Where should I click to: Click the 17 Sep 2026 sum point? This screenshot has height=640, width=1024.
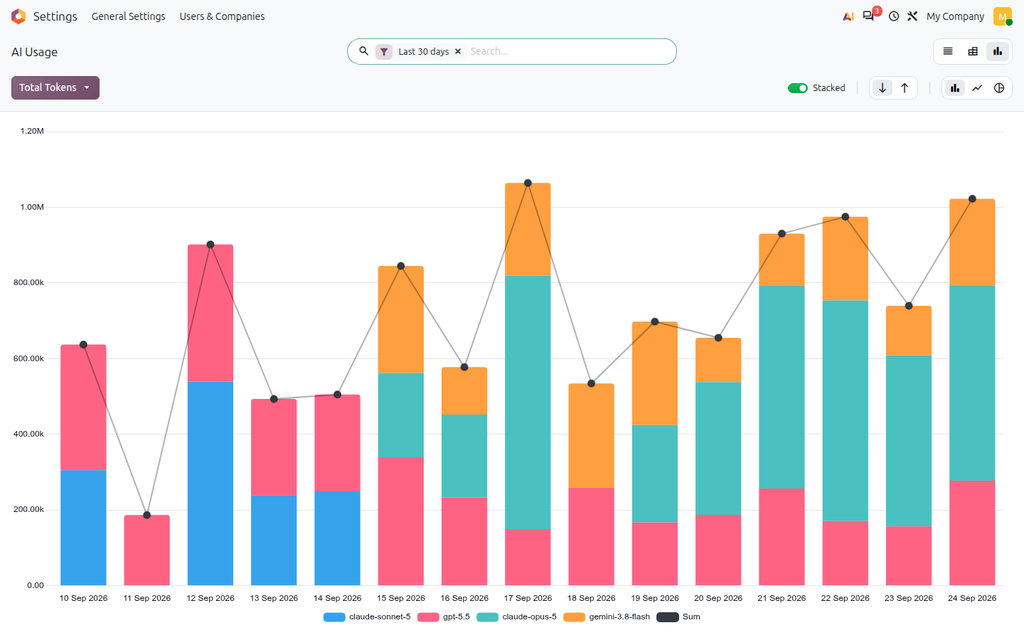[x=528, y=184]
